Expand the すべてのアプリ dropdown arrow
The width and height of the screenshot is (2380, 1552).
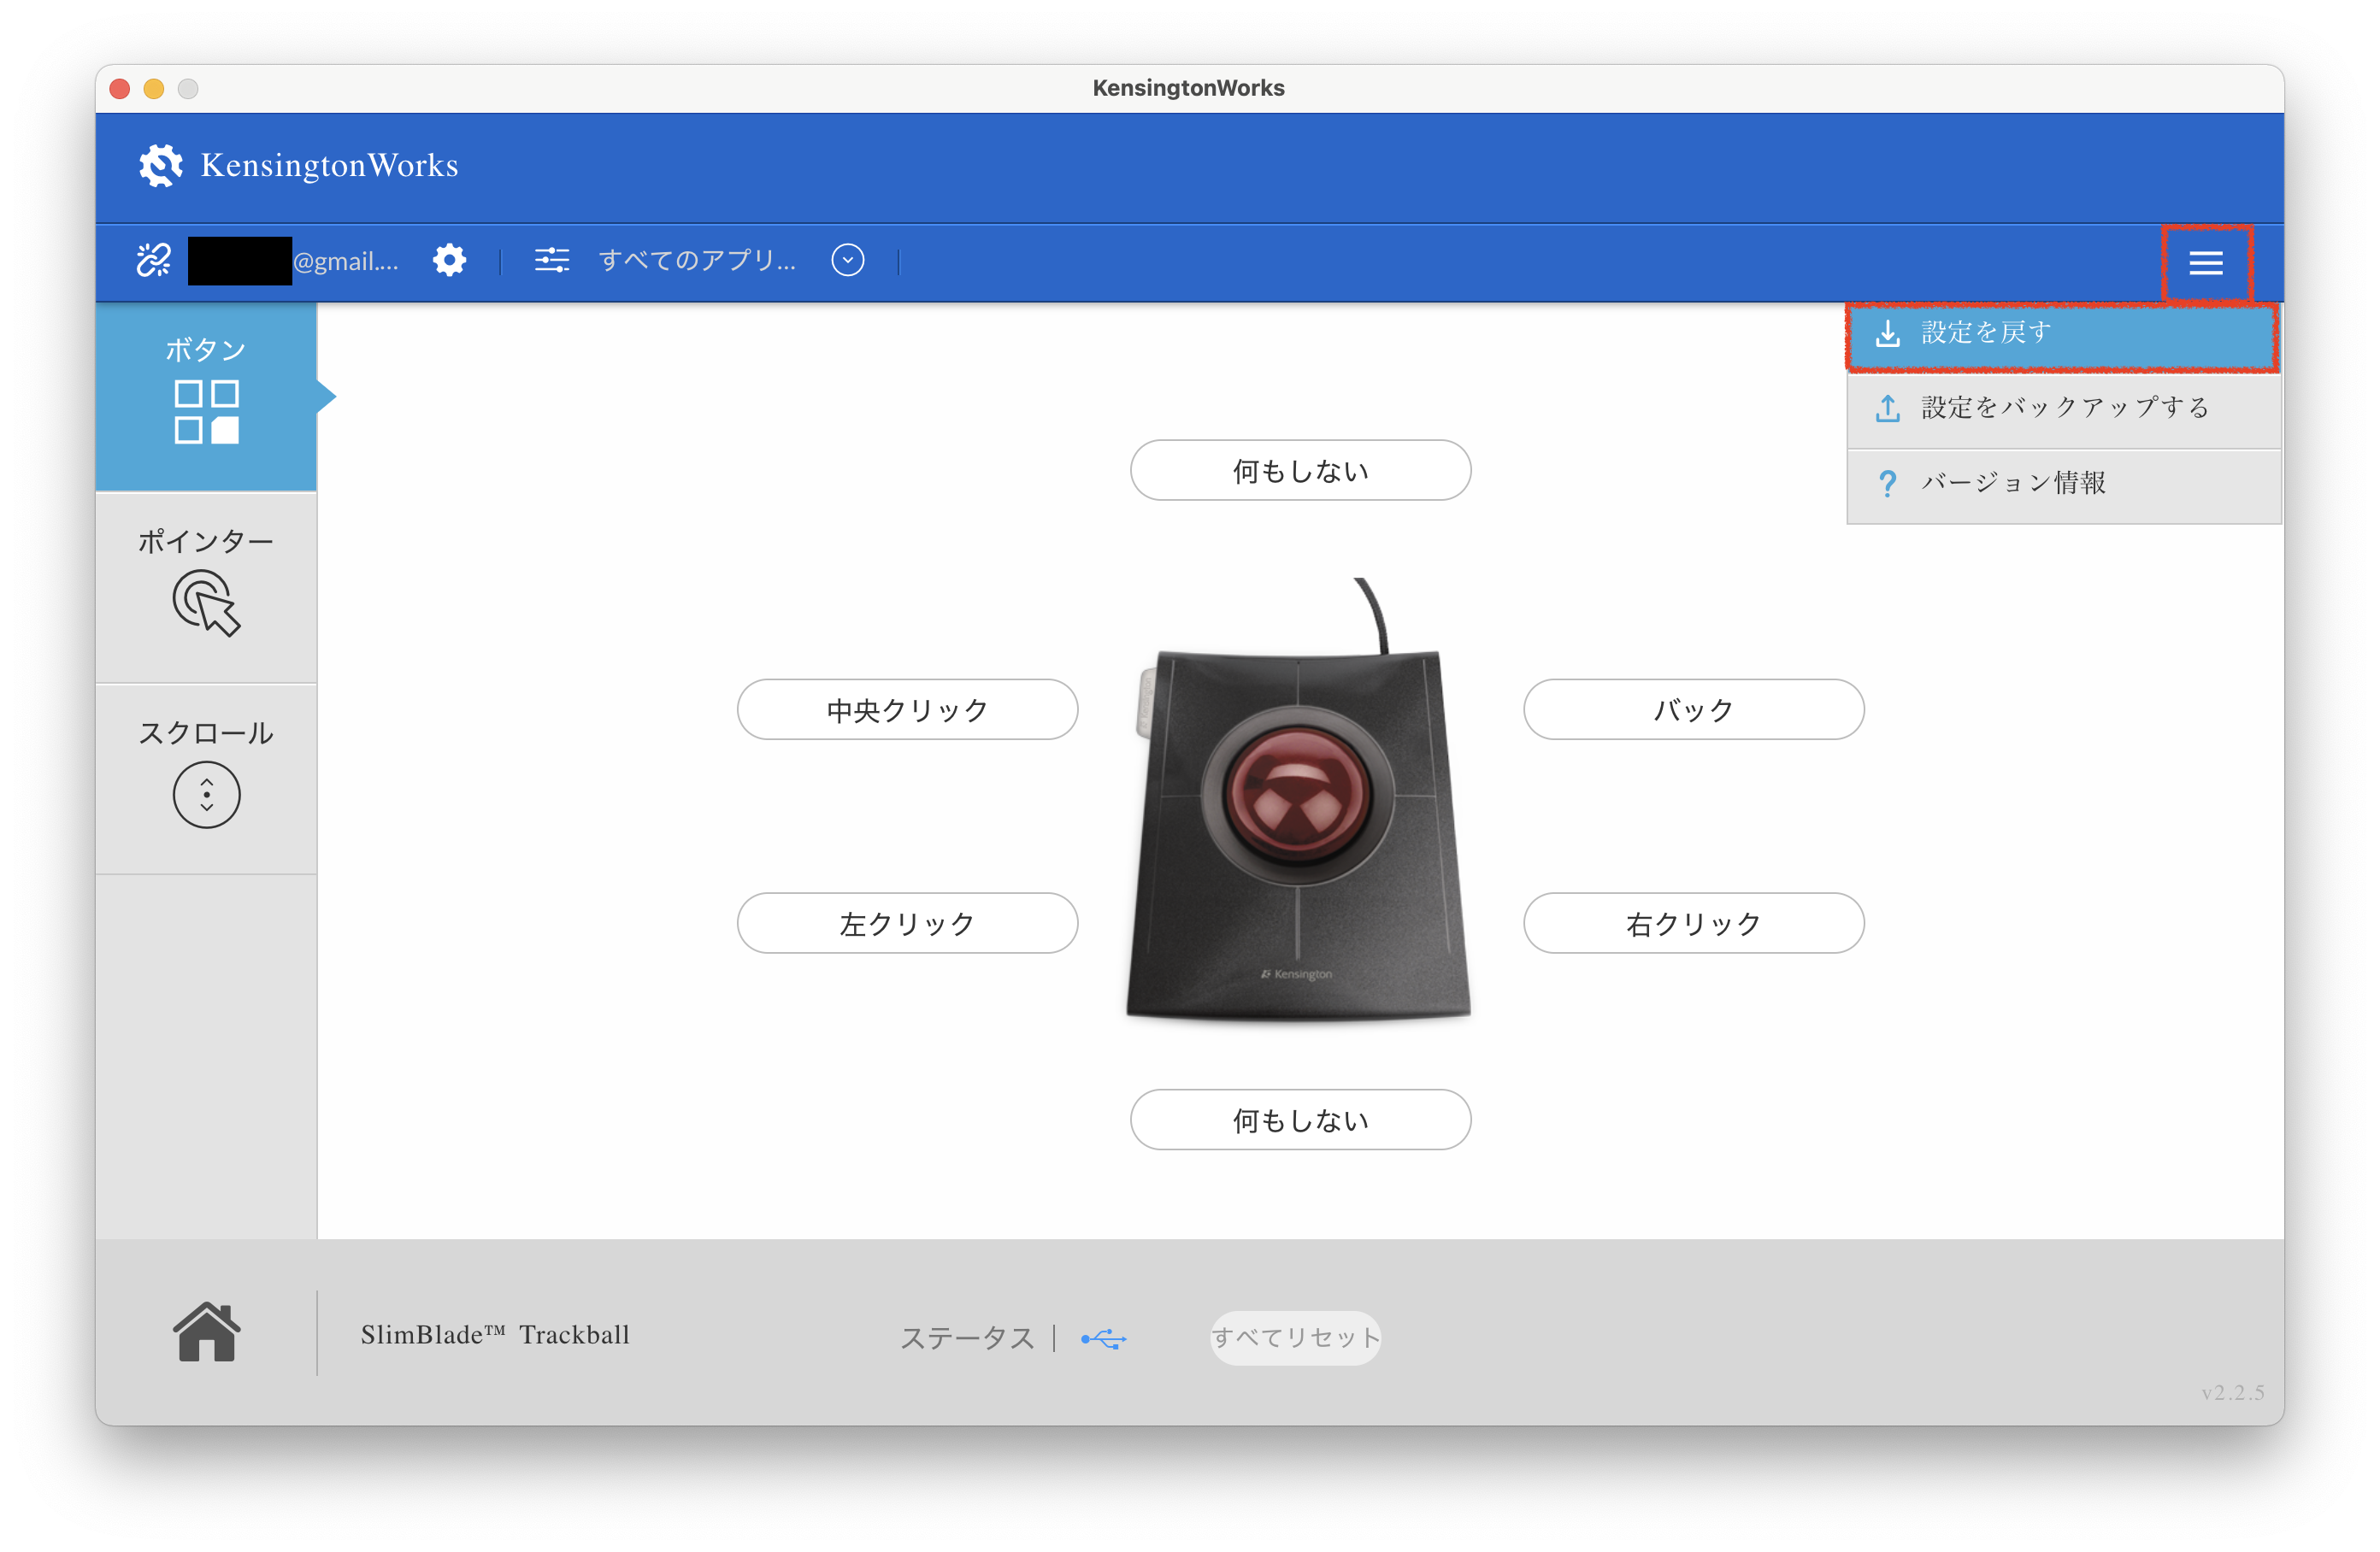pyautogui.click(x=847, y=260)
